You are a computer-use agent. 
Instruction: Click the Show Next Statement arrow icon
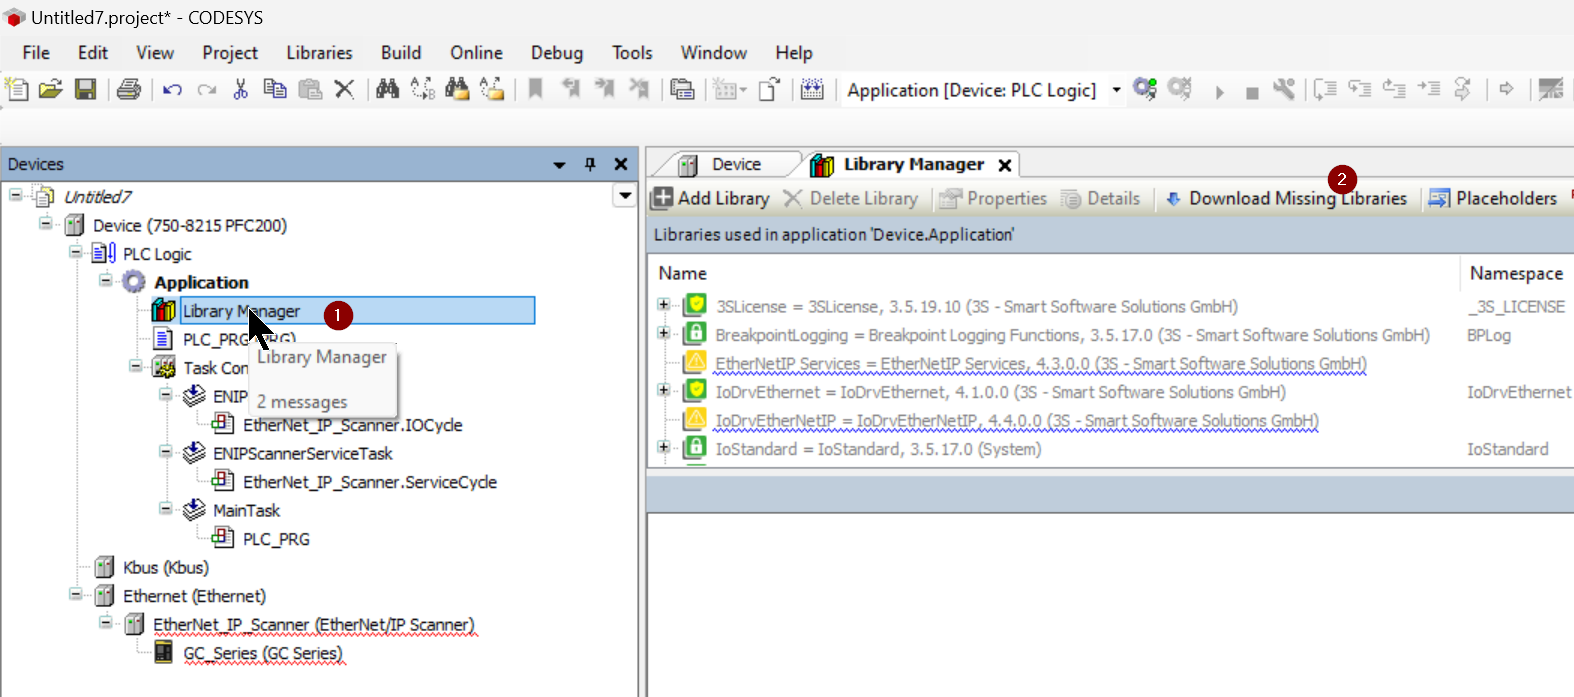(1506, 89)
